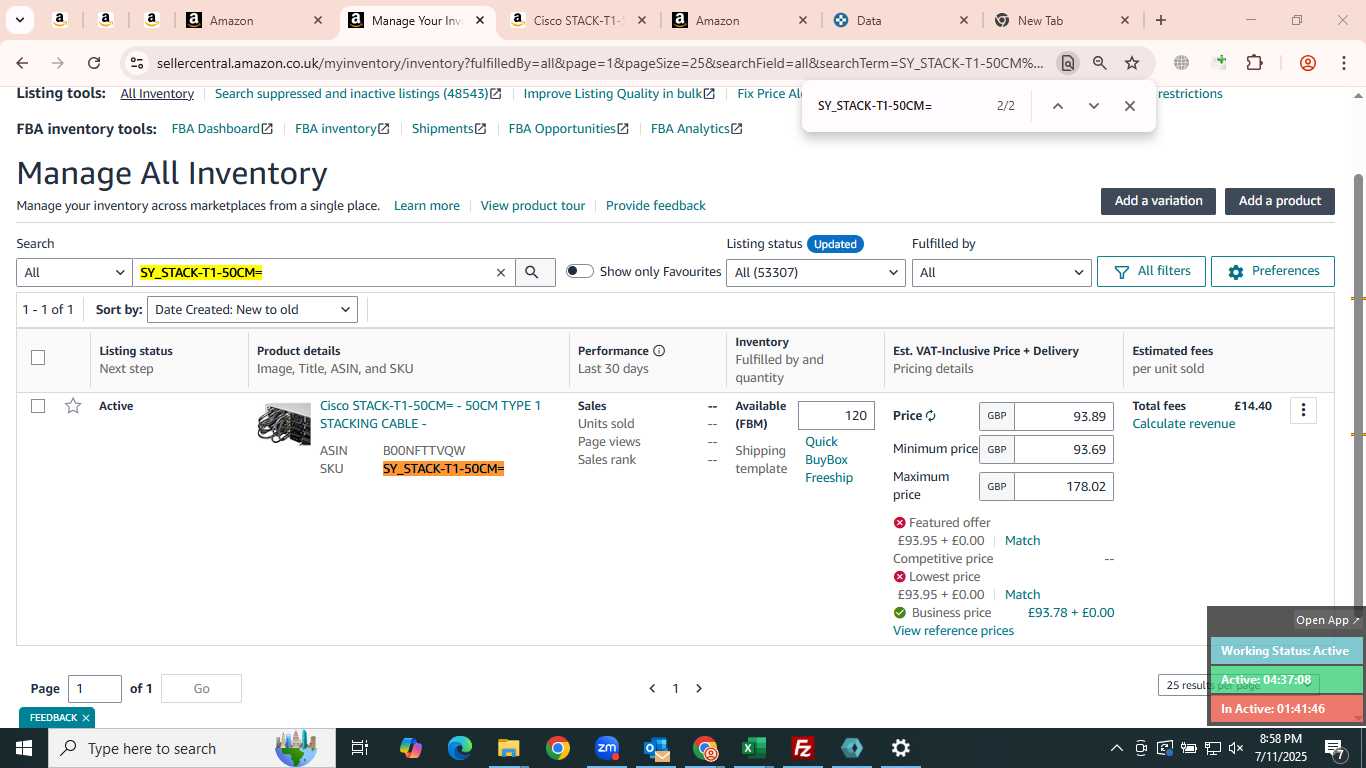
Task: Open FBA Opportunities link
Action: 568,129
